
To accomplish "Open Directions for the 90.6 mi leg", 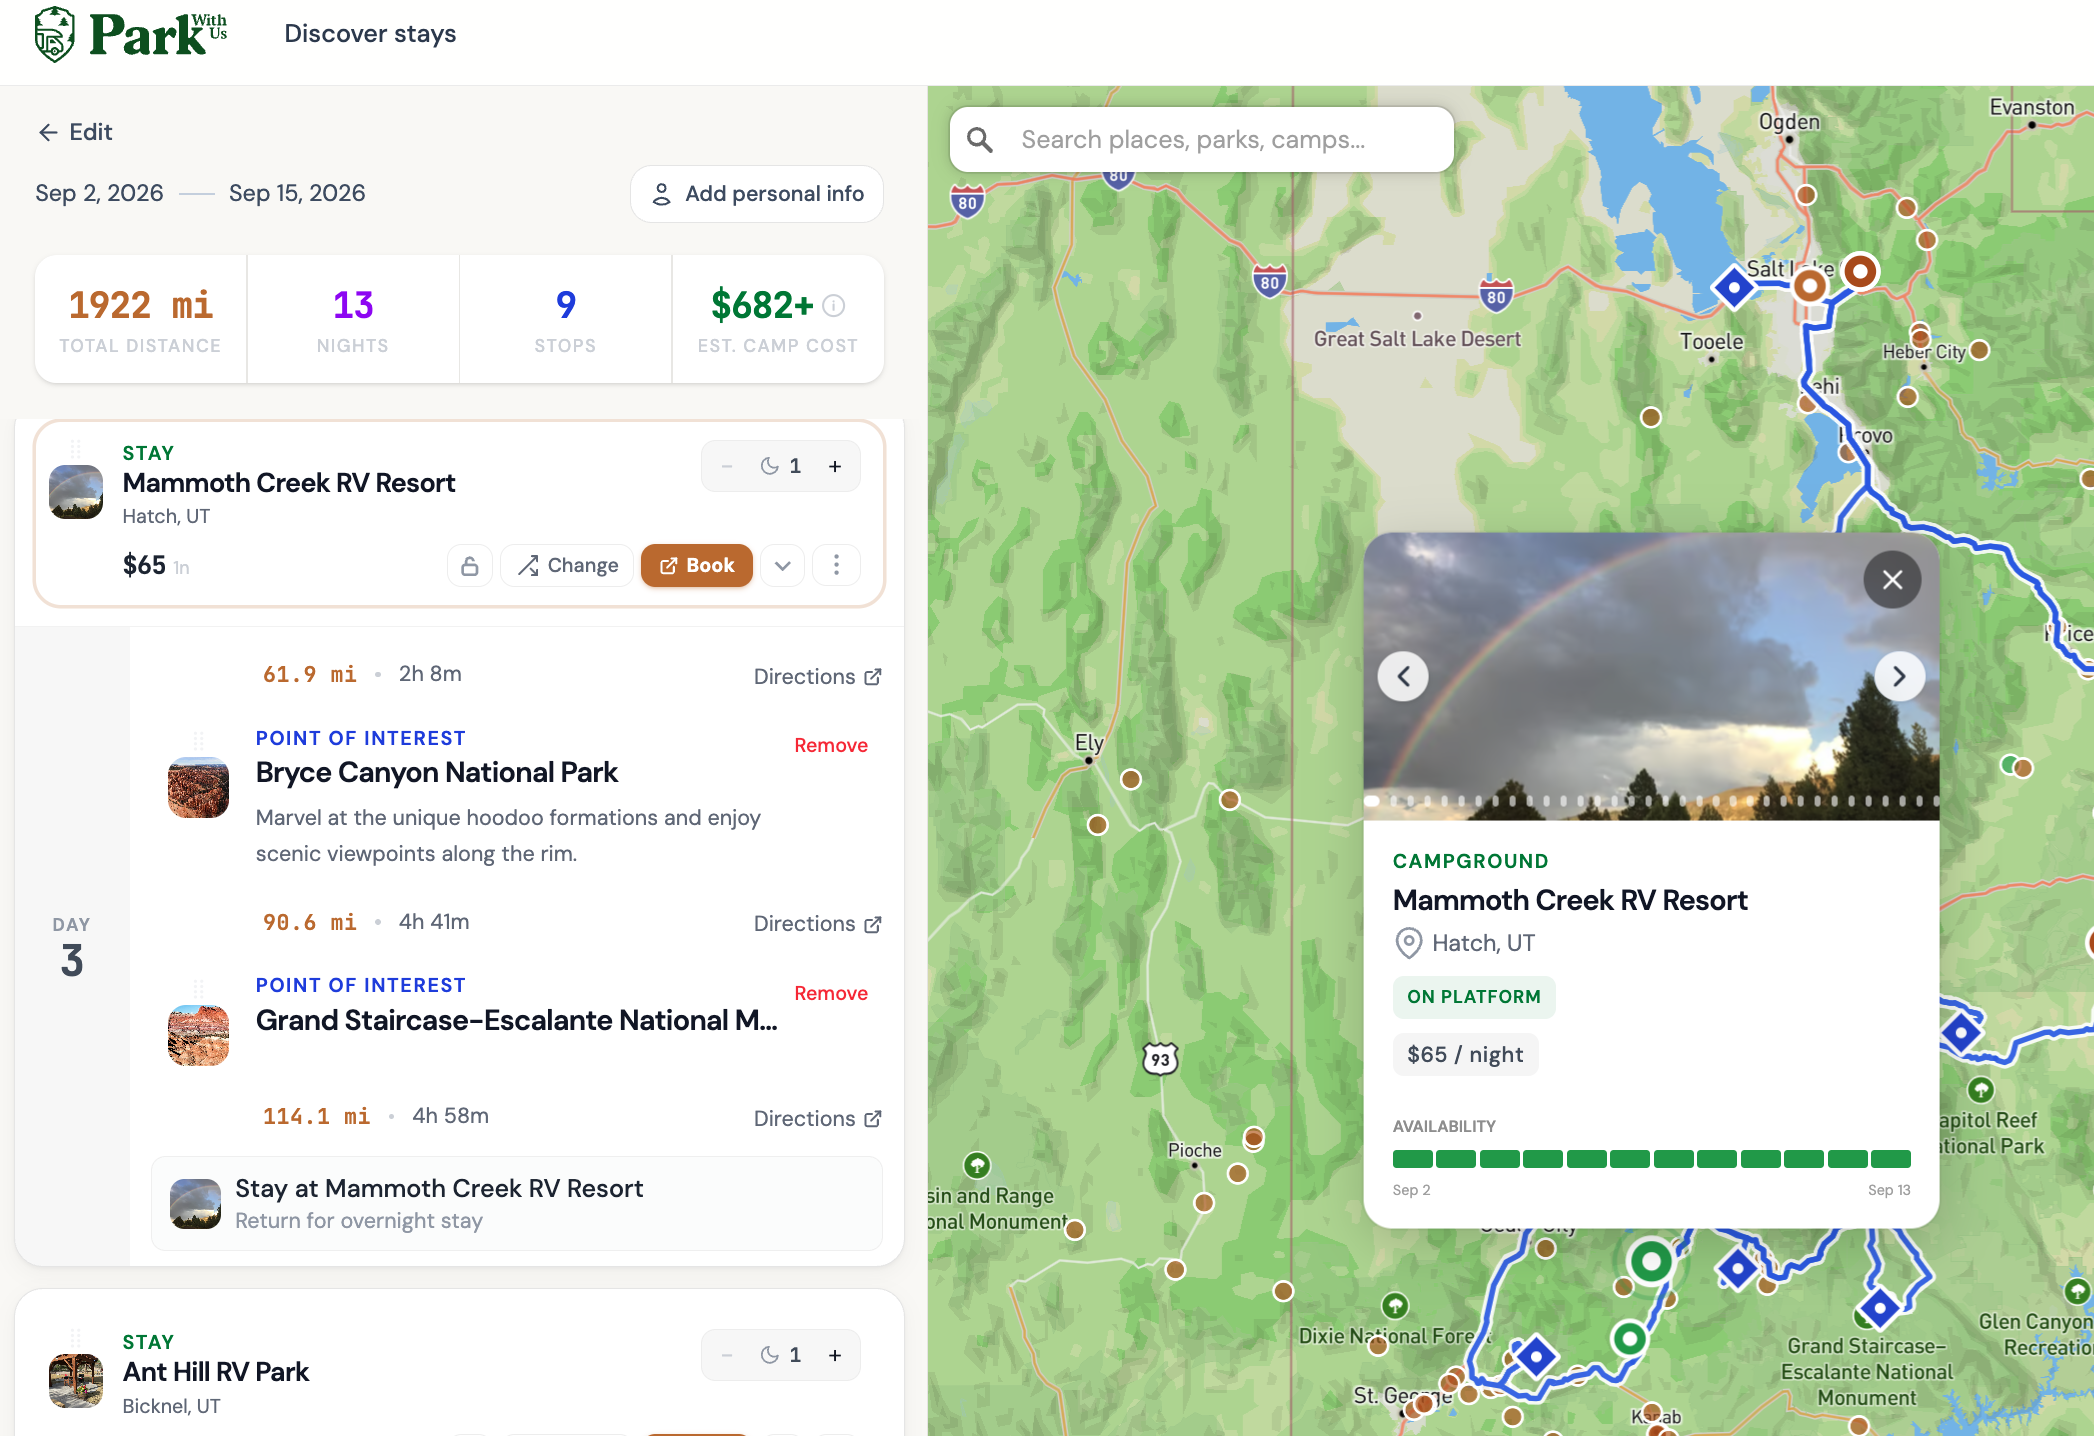I will coord(818,924).
